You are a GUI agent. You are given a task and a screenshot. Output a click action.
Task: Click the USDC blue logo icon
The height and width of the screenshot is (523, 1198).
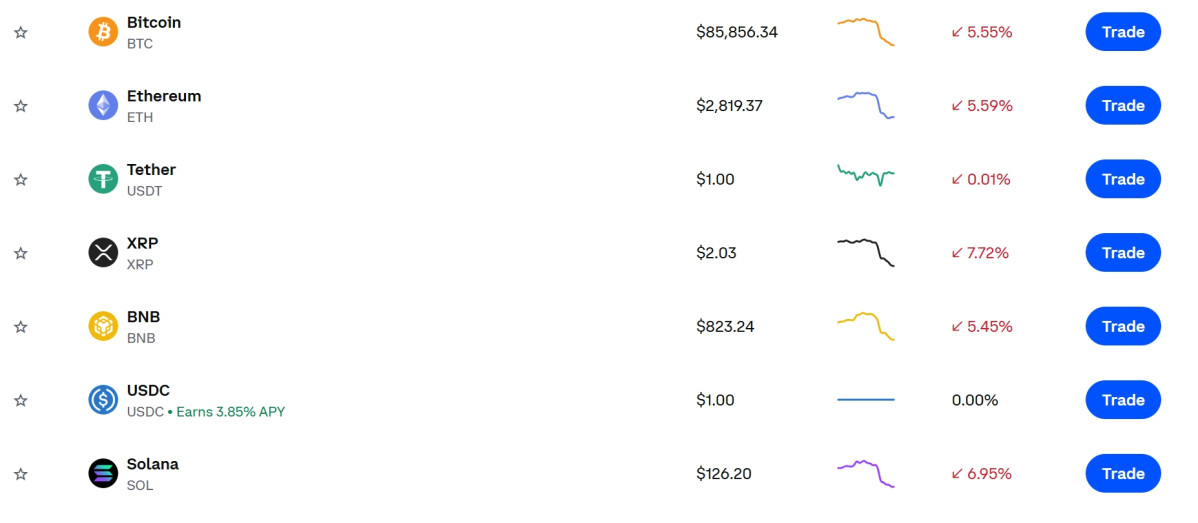tap(103, 400)
